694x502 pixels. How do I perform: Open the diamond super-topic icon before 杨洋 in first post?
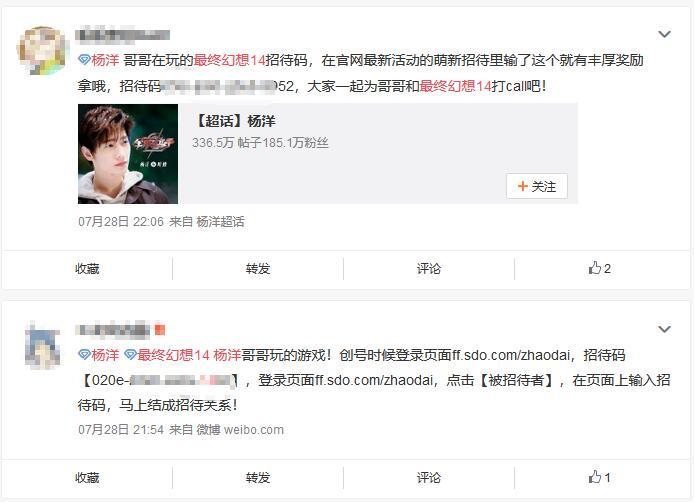coord(84,60)
